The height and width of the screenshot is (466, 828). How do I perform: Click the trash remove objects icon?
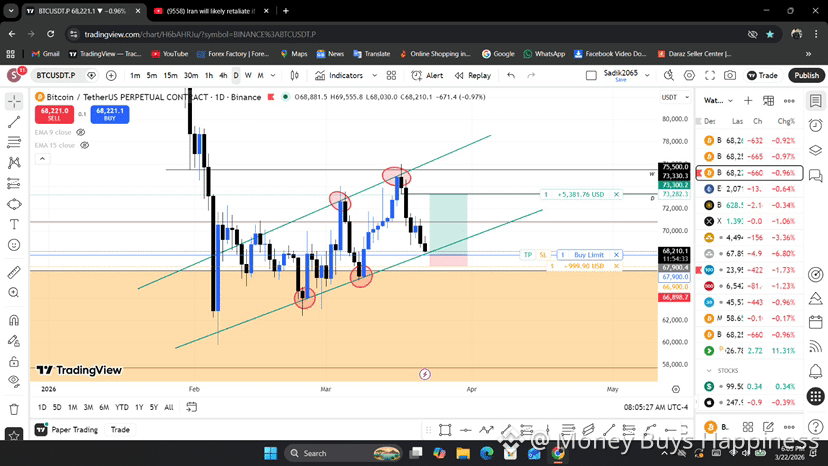point(14,409)
